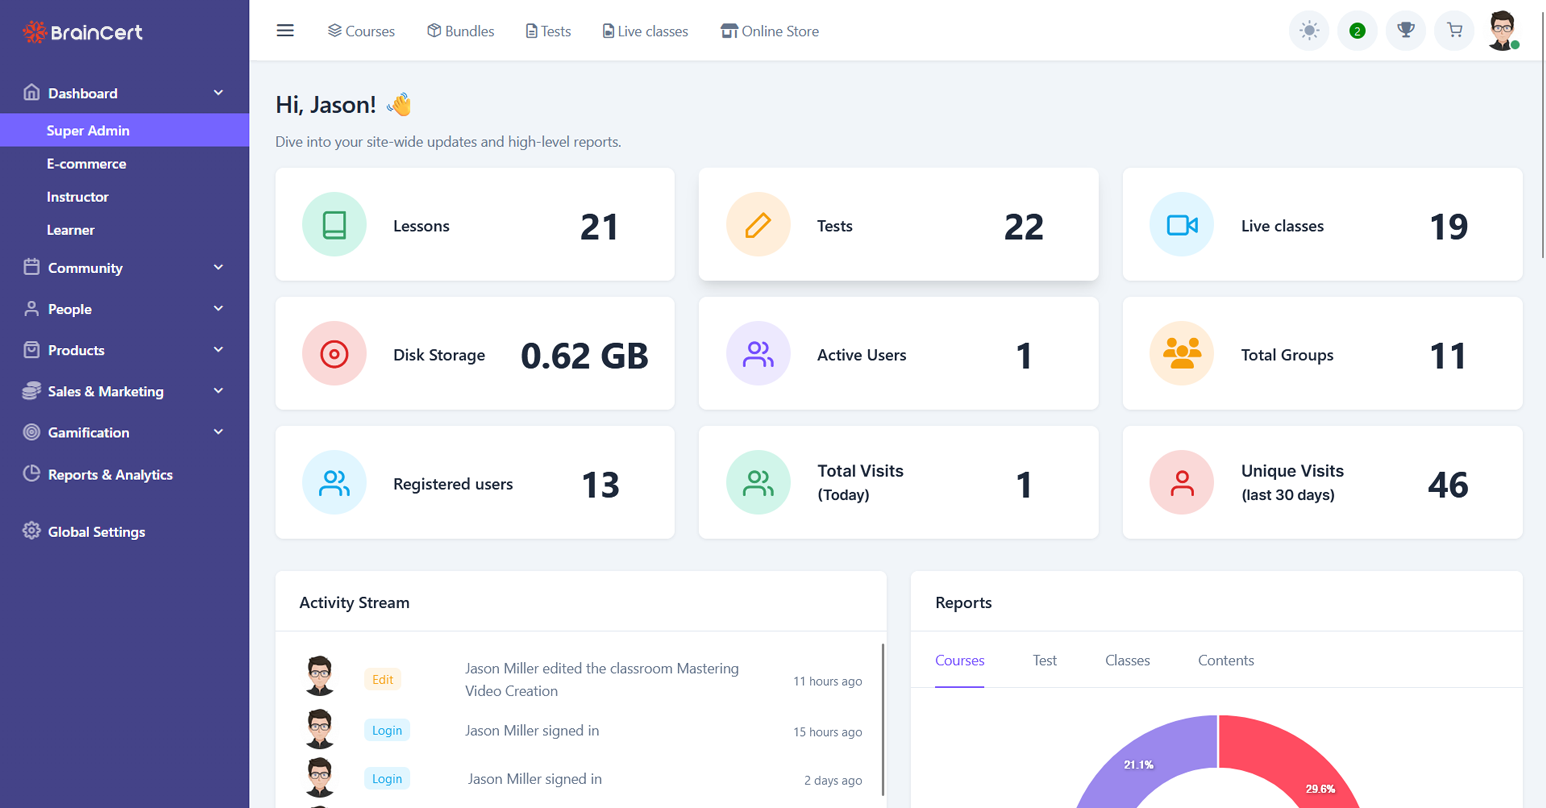
Task: Go to Super Admin dashboard
Action: coord(88,130)
